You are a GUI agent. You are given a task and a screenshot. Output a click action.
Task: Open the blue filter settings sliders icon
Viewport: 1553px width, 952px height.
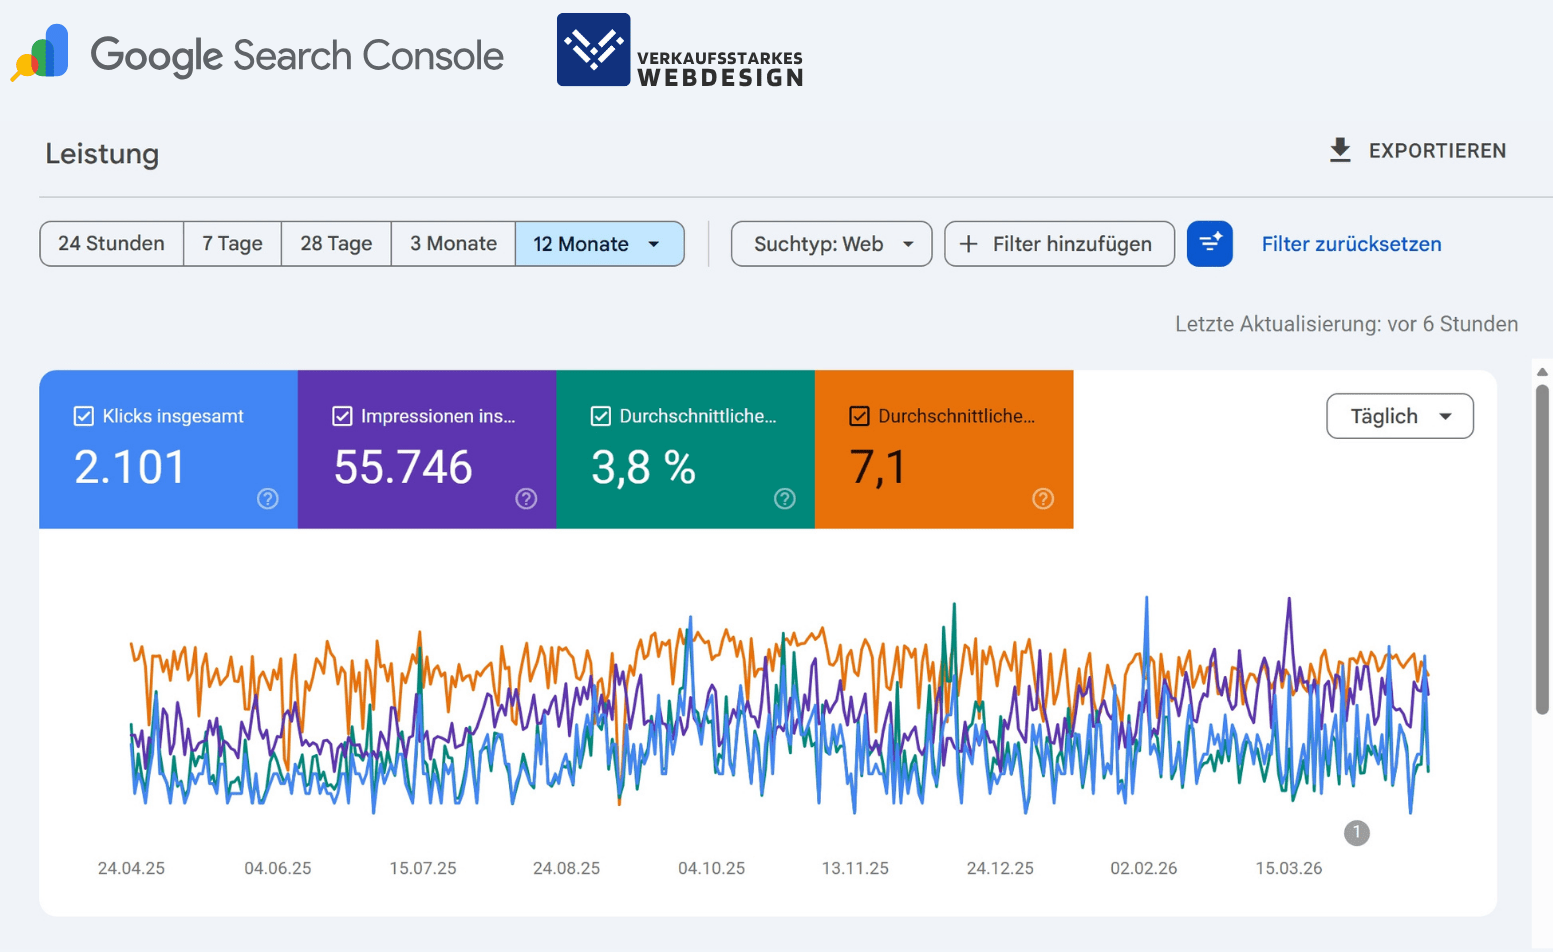tap(1210, 244)
